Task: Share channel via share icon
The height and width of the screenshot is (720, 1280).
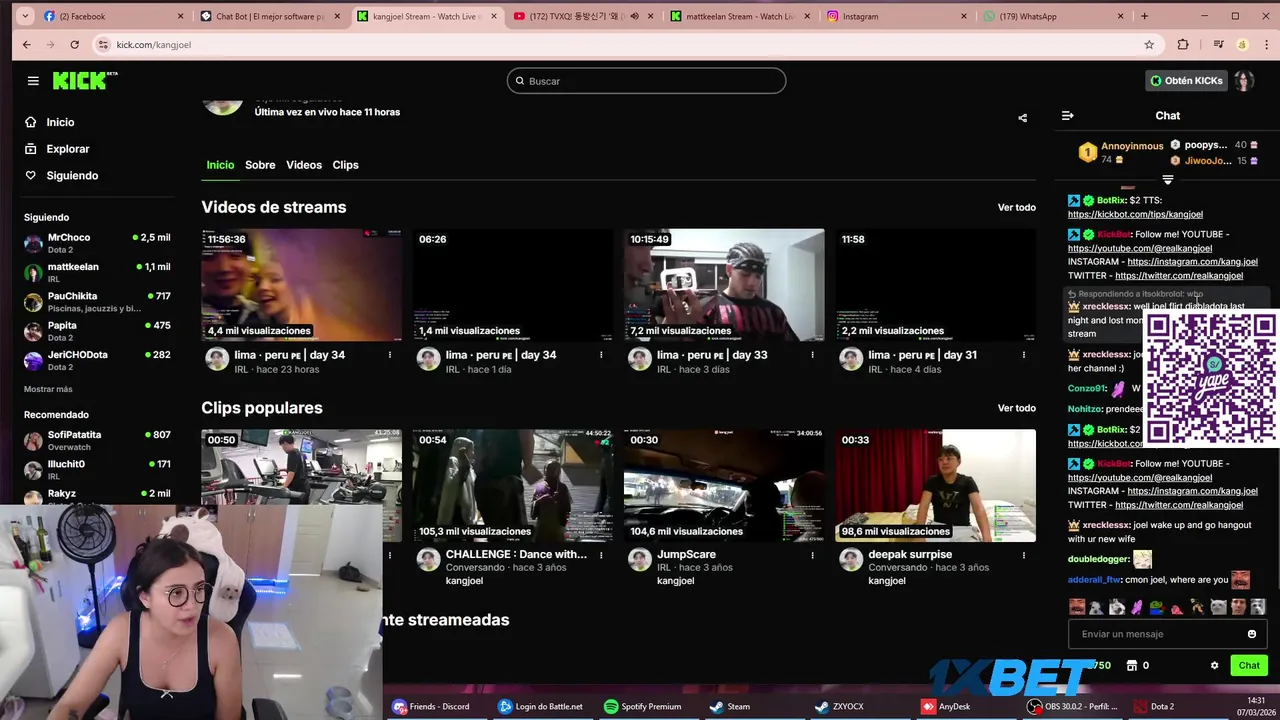Action: pos(1022,118)
